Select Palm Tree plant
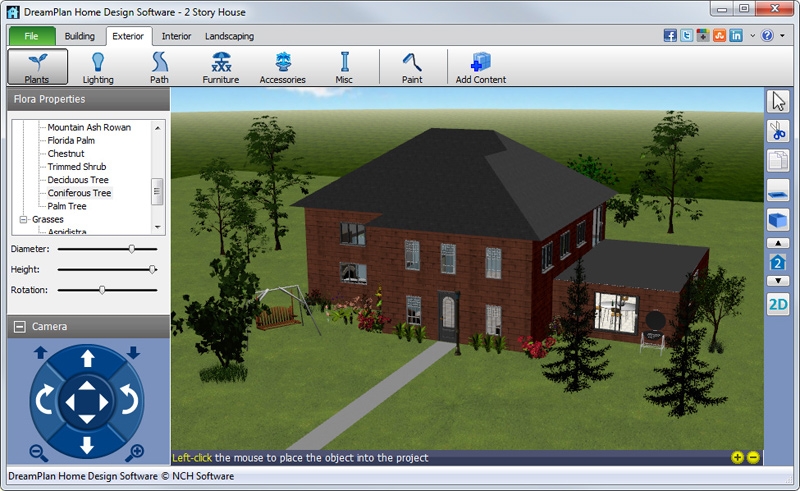 pyautogui.click(x=67, y=206)
